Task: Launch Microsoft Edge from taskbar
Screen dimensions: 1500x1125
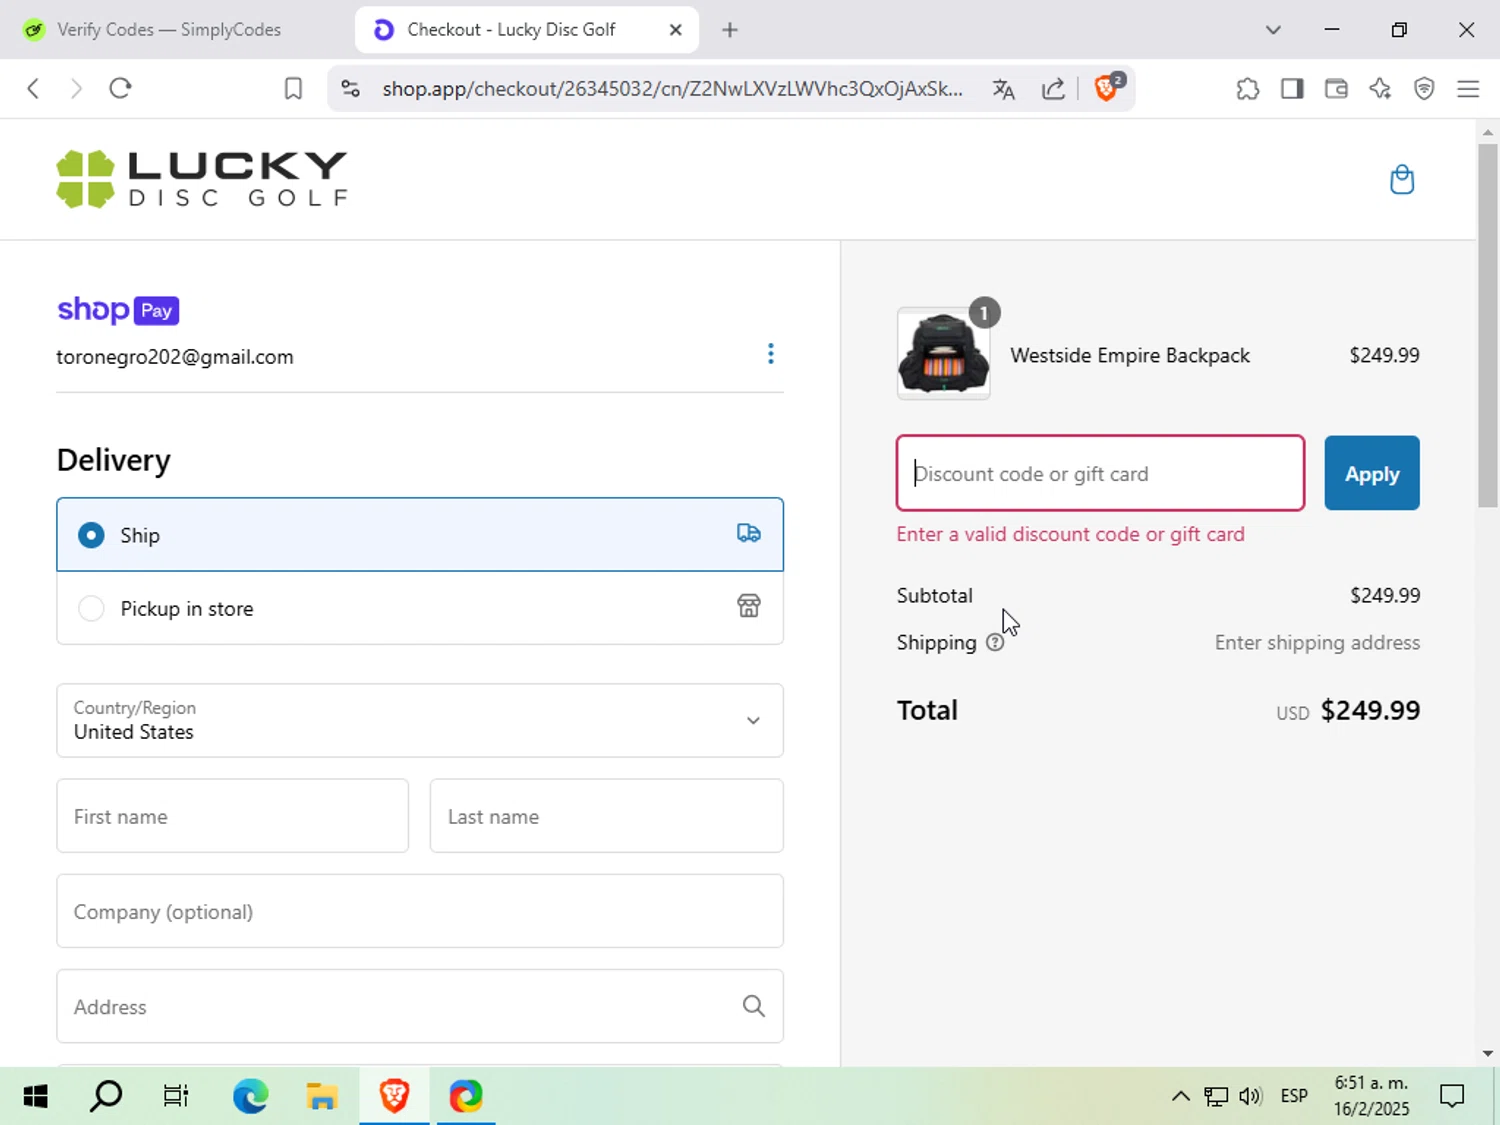Action: tap(250, 1096)
